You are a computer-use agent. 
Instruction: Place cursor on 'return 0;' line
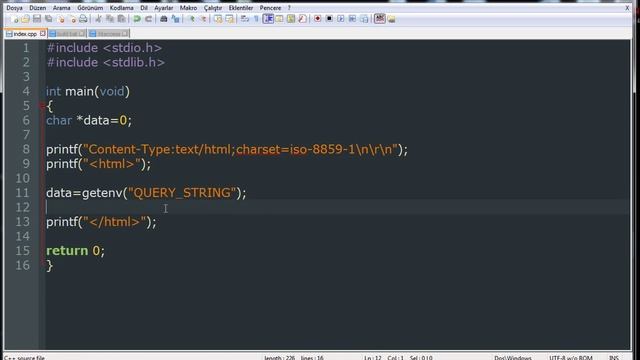(75, 251)
